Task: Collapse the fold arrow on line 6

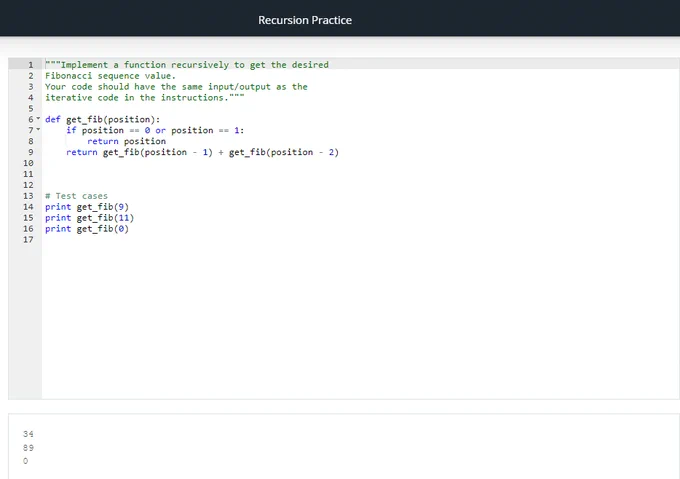Action: point(38,118)
